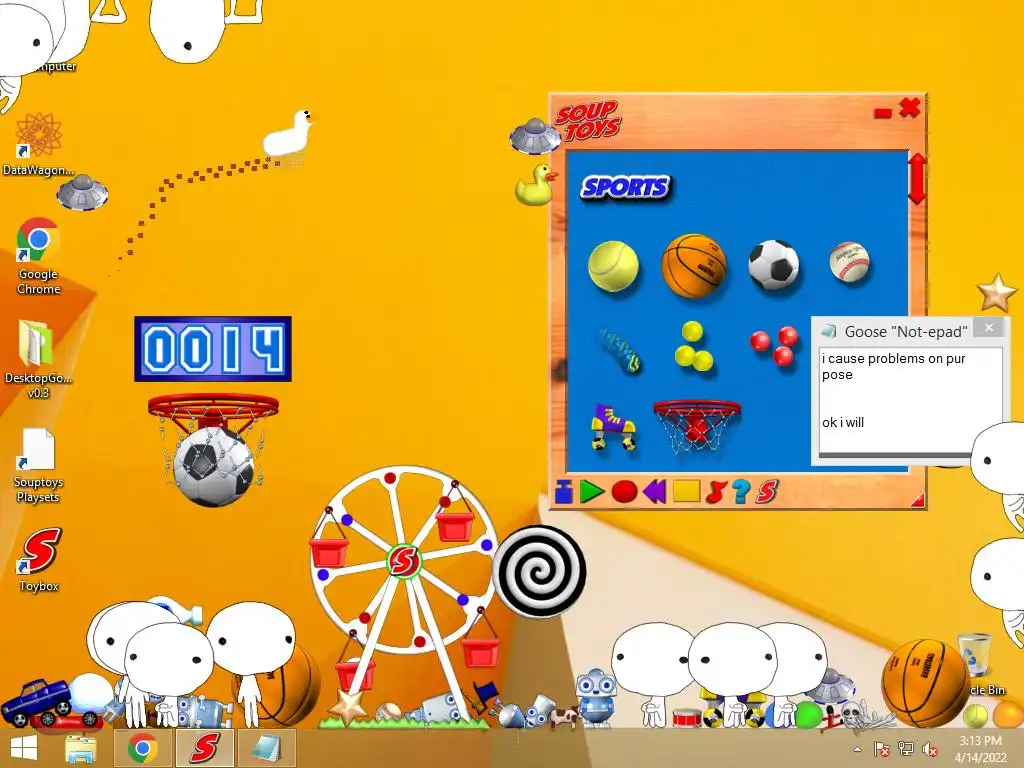This screenshot has height=768, width=1024.
Task: Pick the tennis ball in Sports toybox
Action: [613, 266]
